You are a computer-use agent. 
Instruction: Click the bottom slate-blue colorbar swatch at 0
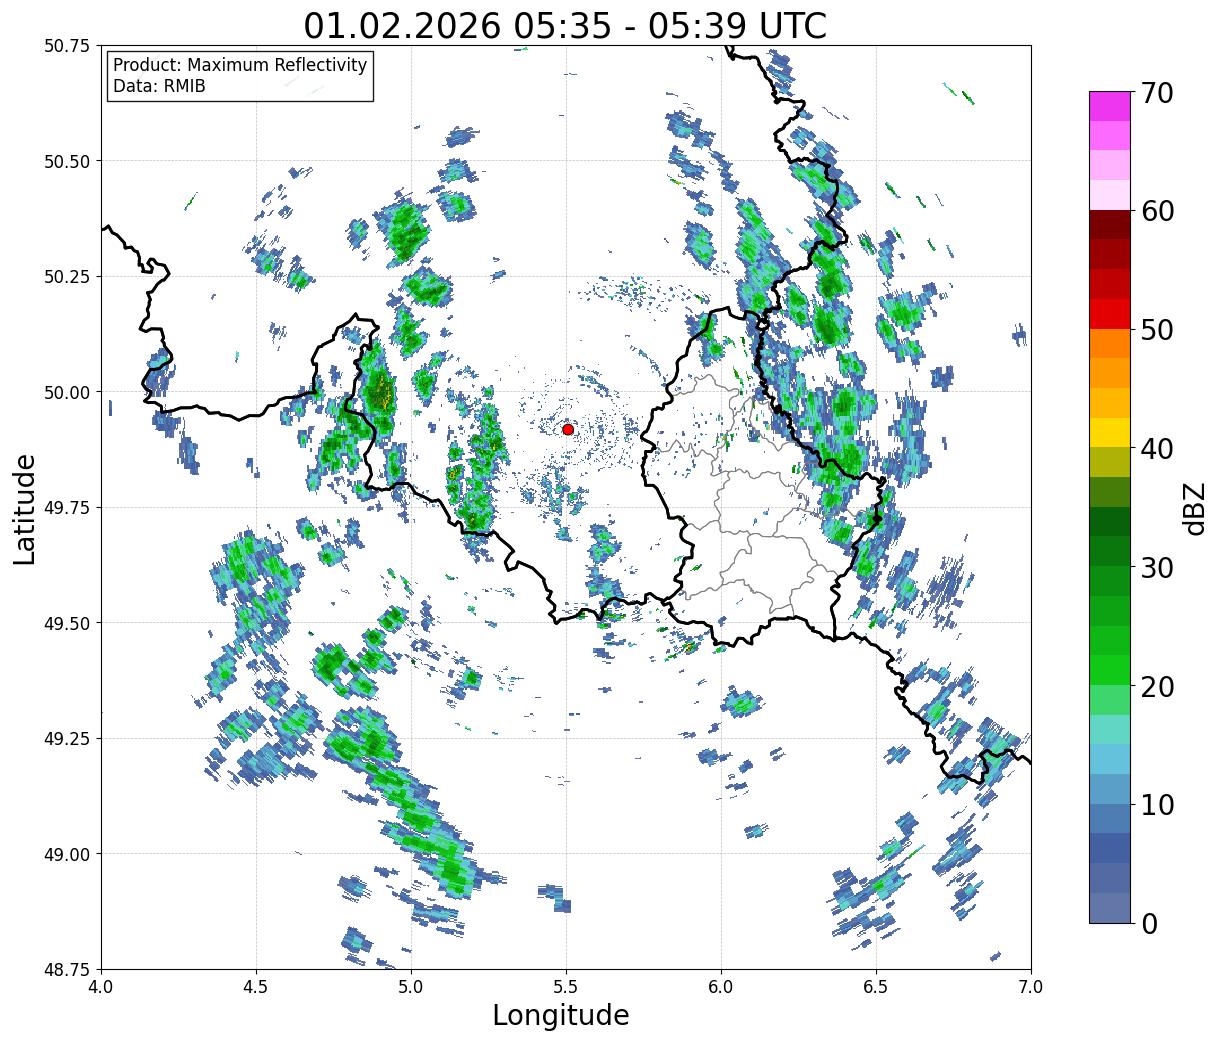point(1110,907)
